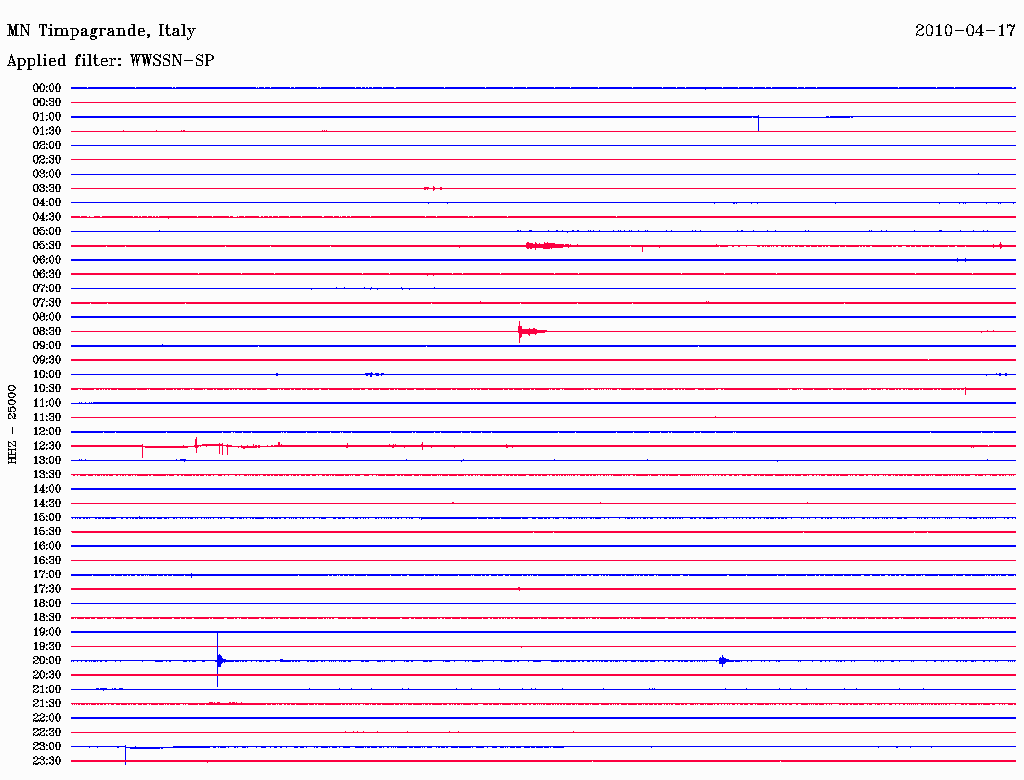Select the 10:00 time label
The height and width of the screenshot is (780, 1024).
pyautogui.click(x=47, y=374)
